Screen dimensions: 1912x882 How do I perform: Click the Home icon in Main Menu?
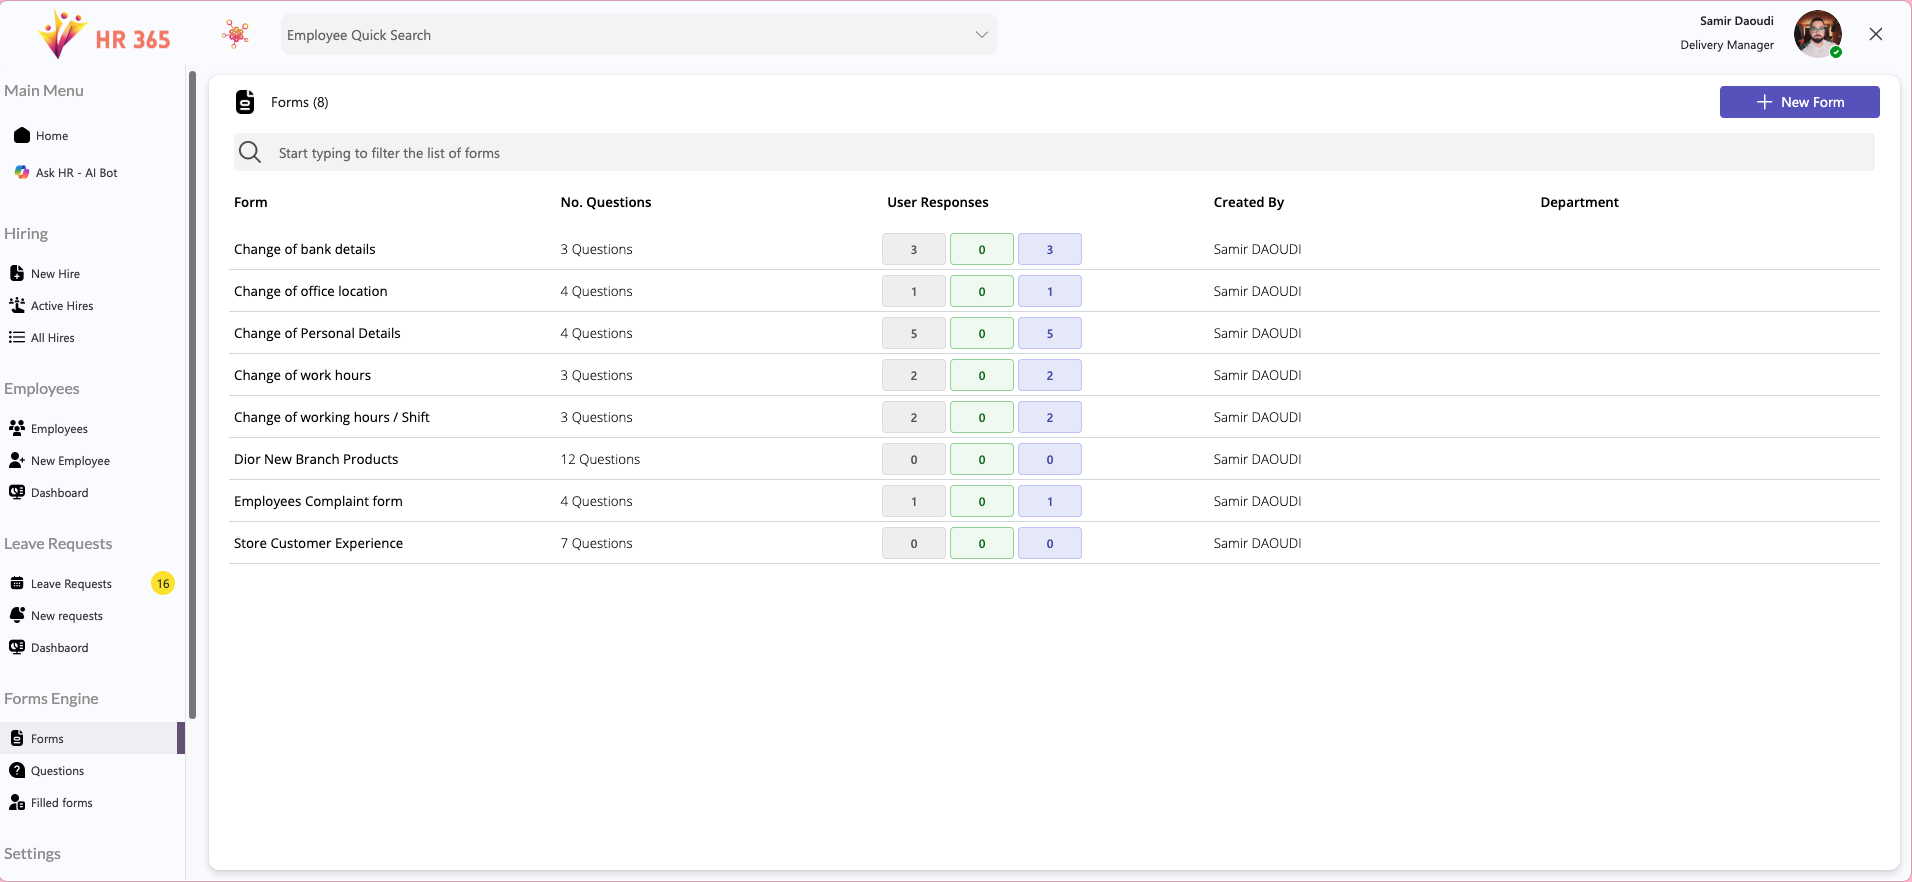[x=22, y=135]
